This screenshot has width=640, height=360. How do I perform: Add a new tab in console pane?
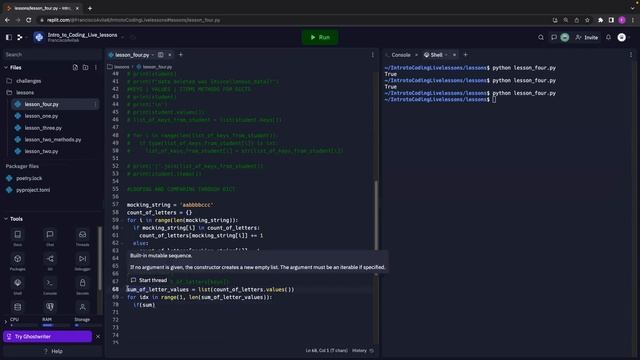pos(465,54)
